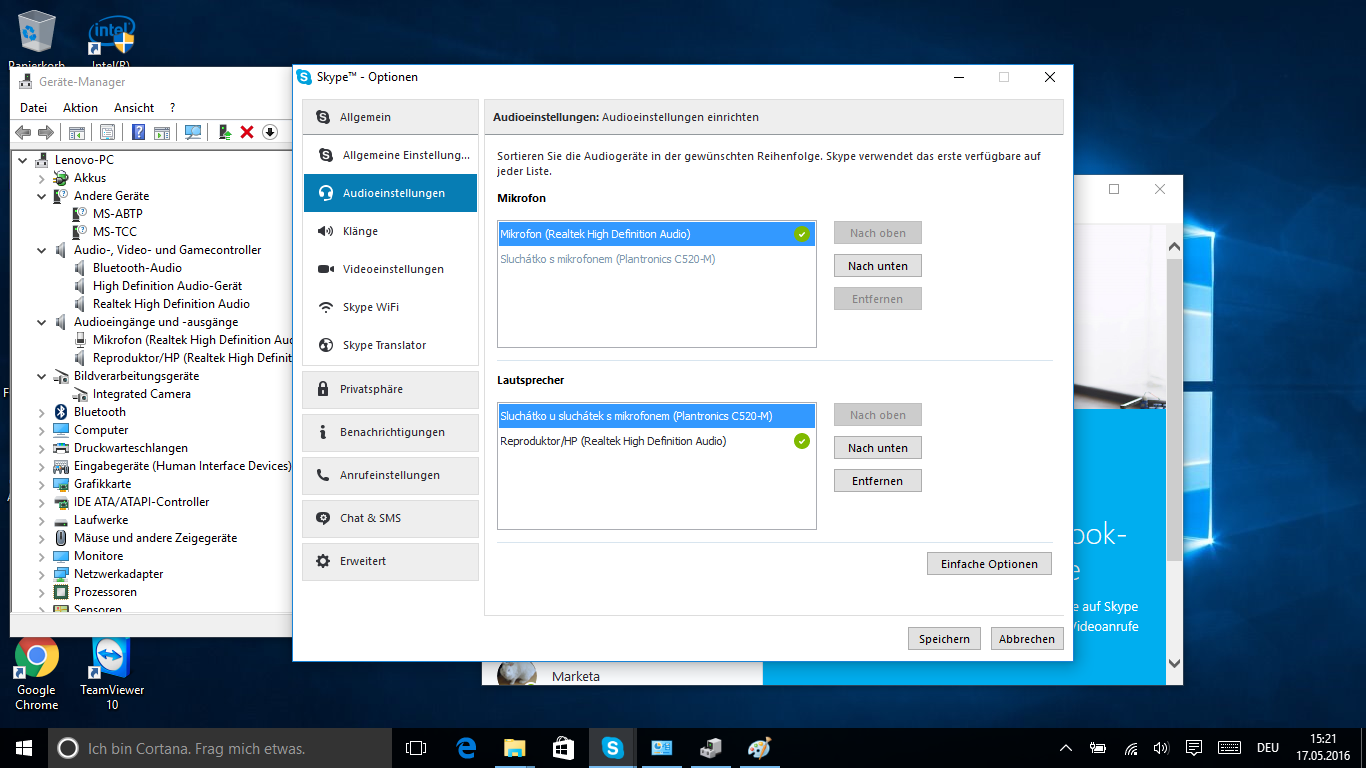Image resolution: width=1366 pixels, height=768 pixels.
Task: Open Audioeinstellungen in Skype sidebar
Action: coord(391,193)
